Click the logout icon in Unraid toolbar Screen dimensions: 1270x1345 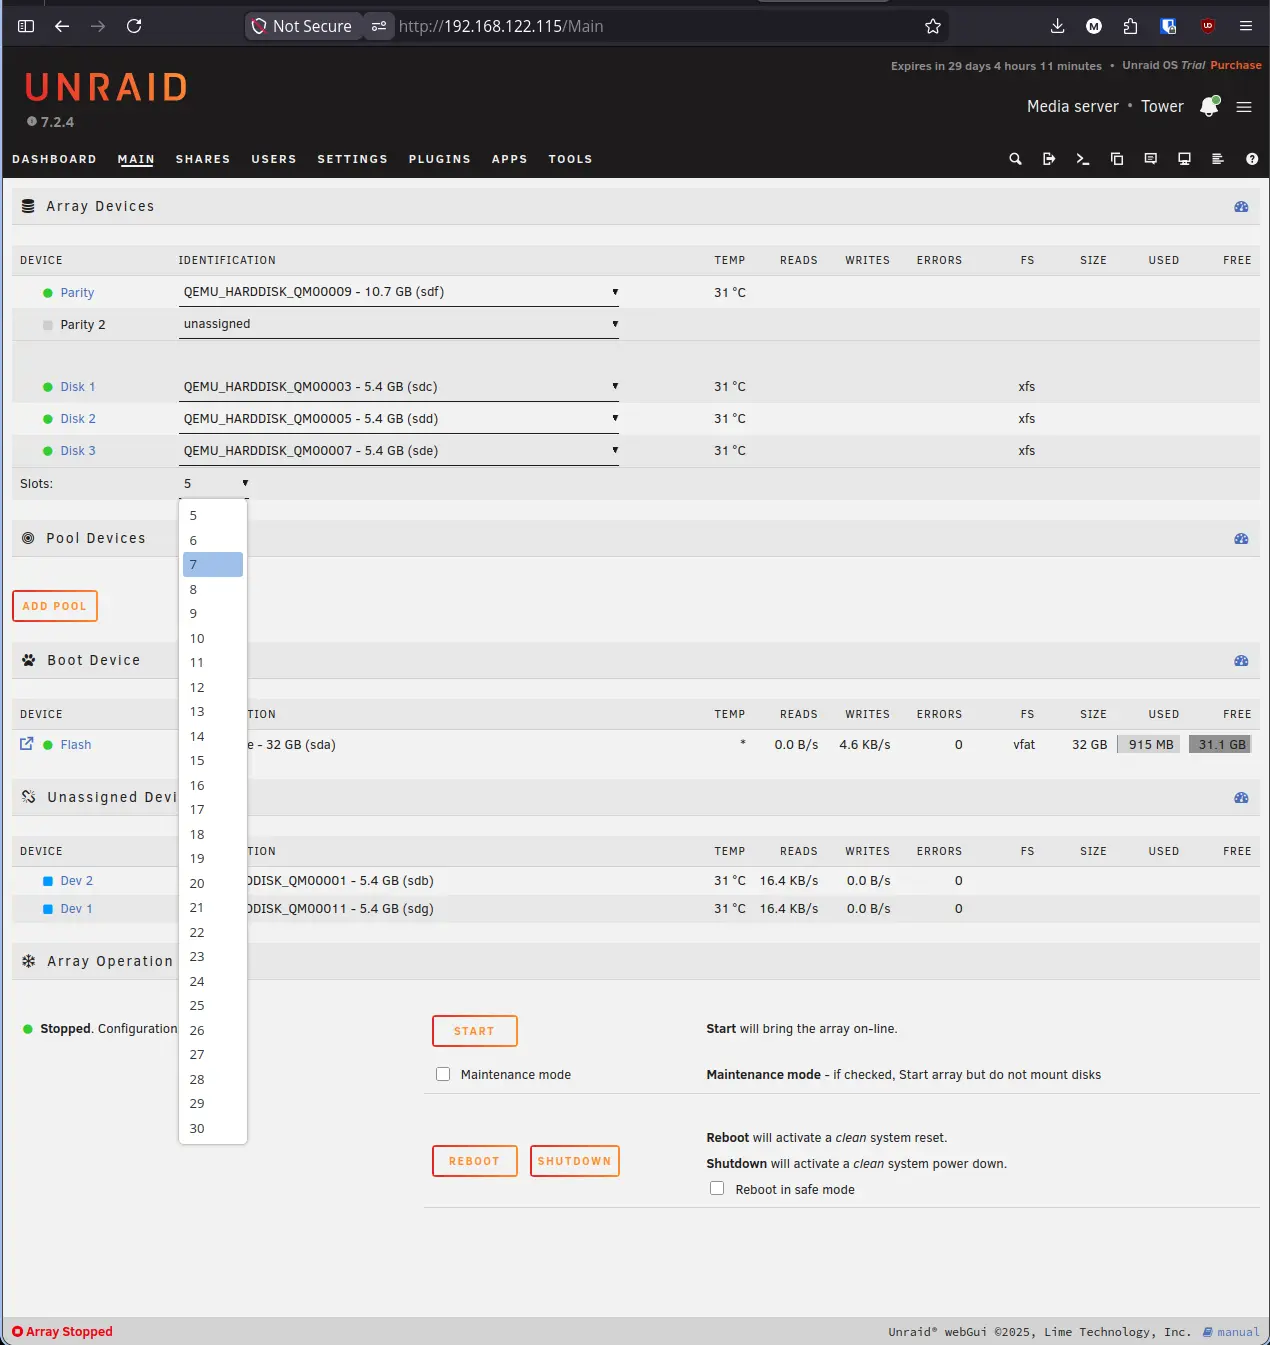(1049, 159)
